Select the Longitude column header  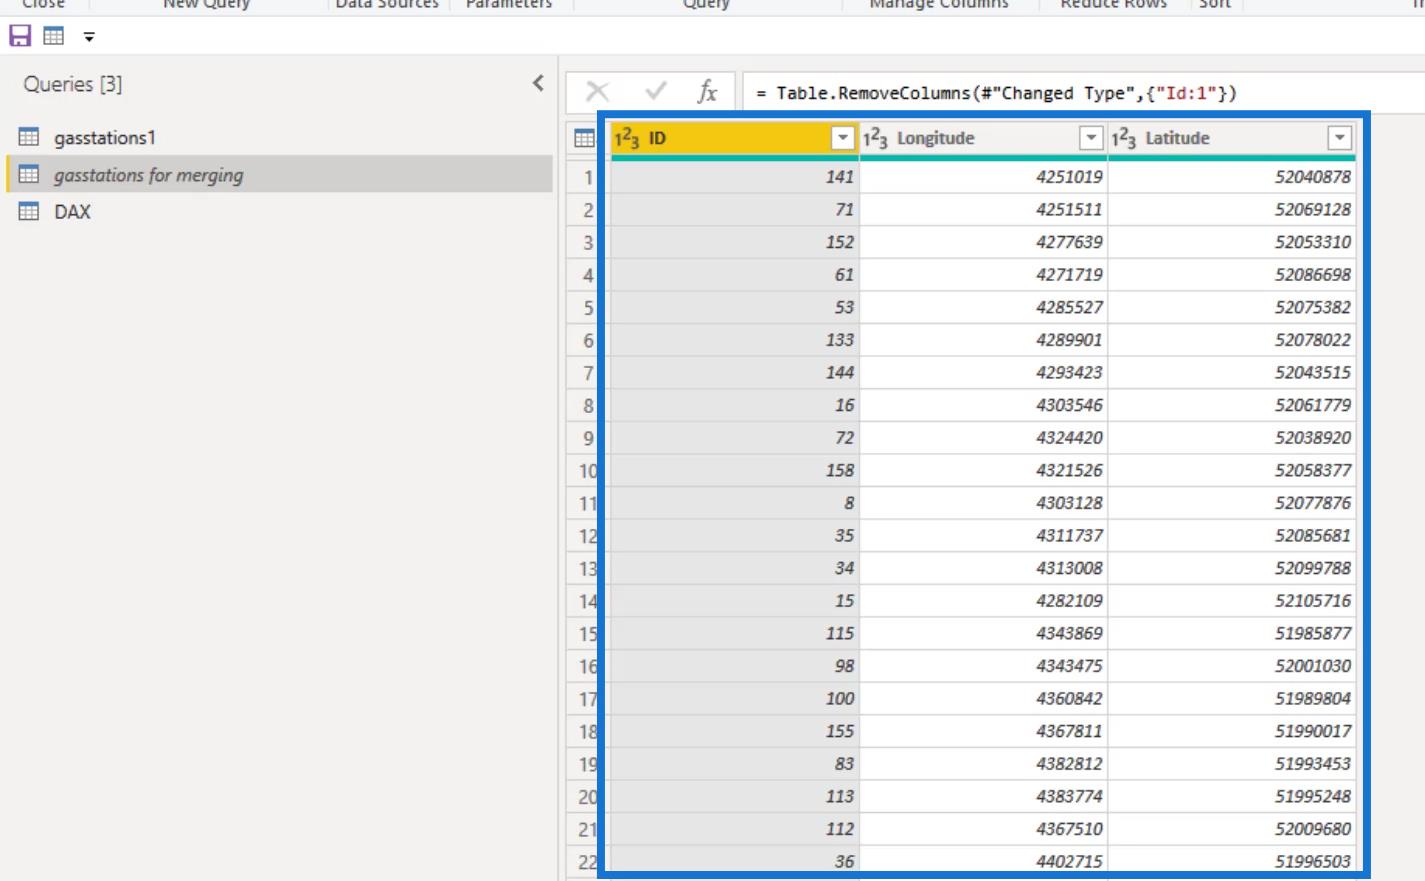click(x=983, y=138)
